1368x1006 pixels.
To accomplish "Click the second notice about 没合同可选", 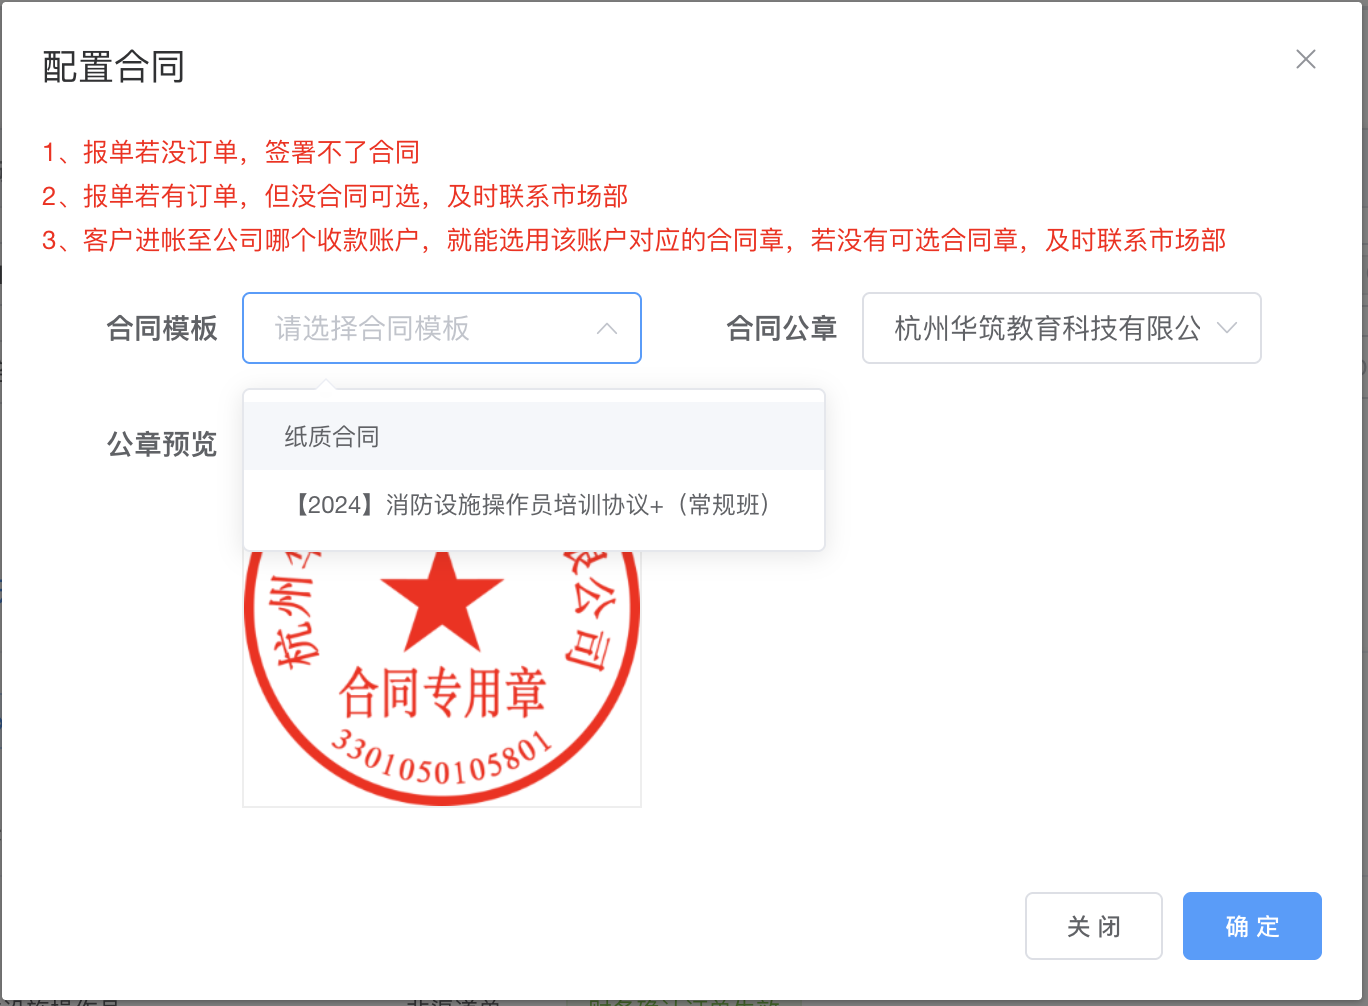I will click(x=335, y=196).
